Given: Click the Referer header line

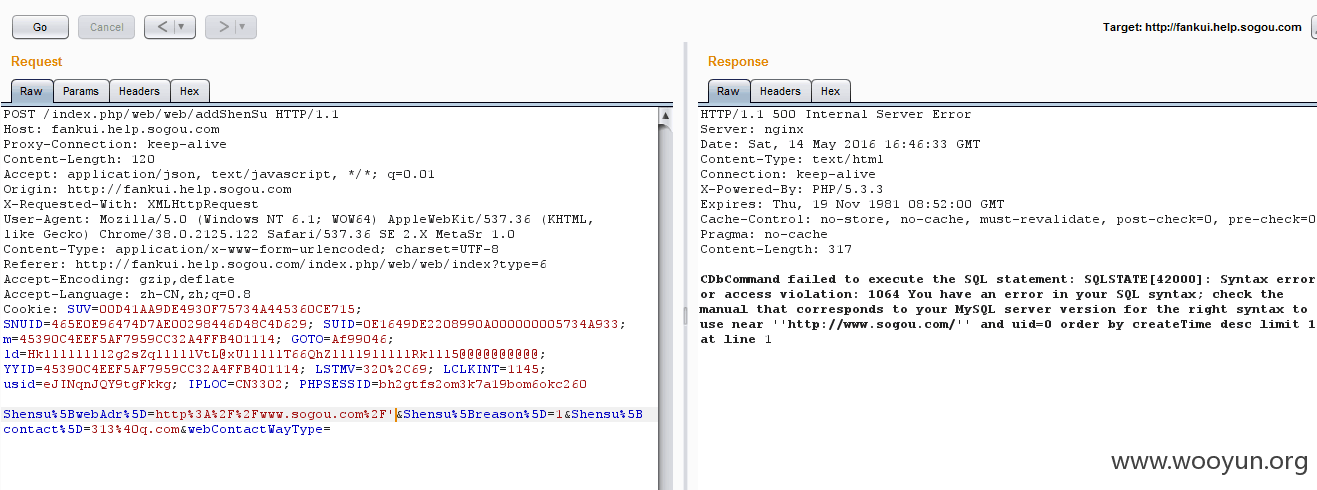Looking at the screenshot, I should coord(275,264).
